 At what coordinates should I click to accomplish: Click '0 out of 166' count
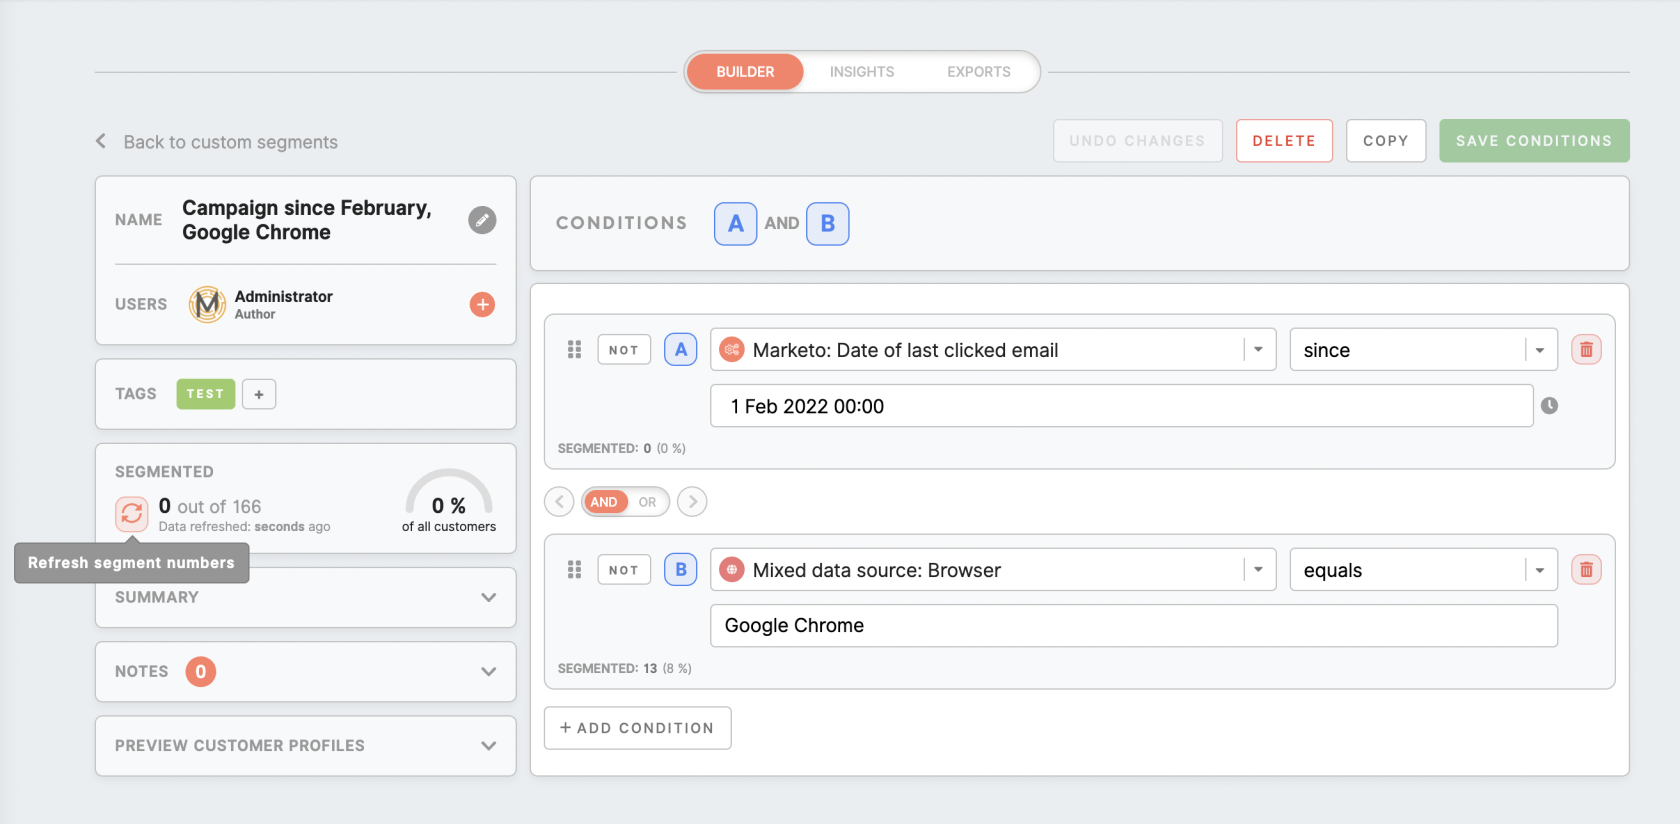click(x=210, y=506)
